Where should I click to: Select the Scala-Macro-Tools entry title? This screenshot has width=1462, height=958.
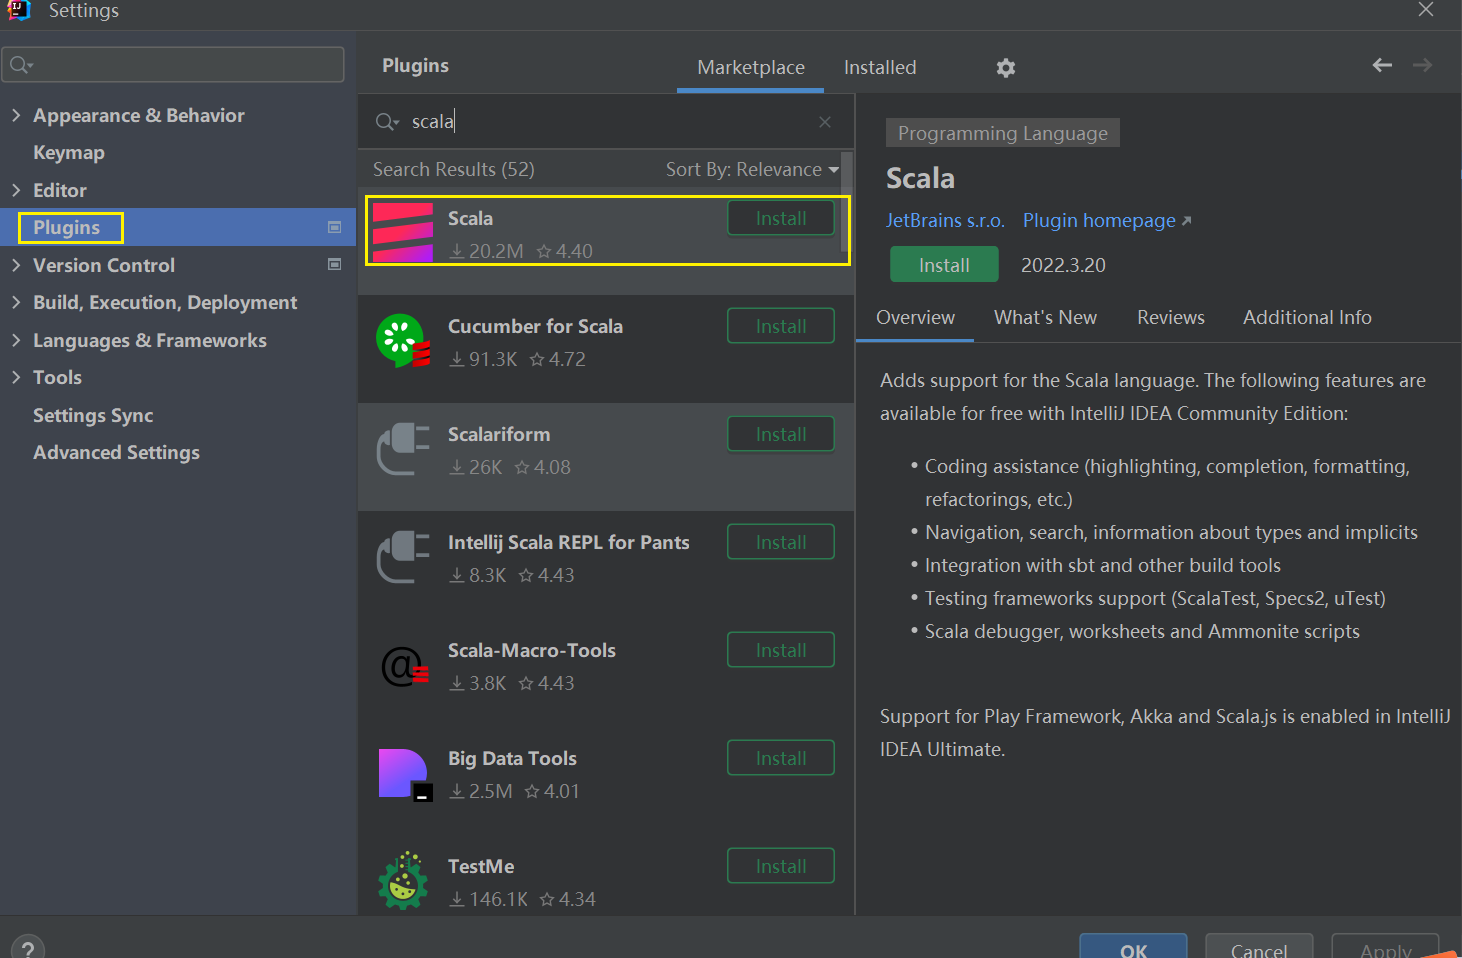532,650
